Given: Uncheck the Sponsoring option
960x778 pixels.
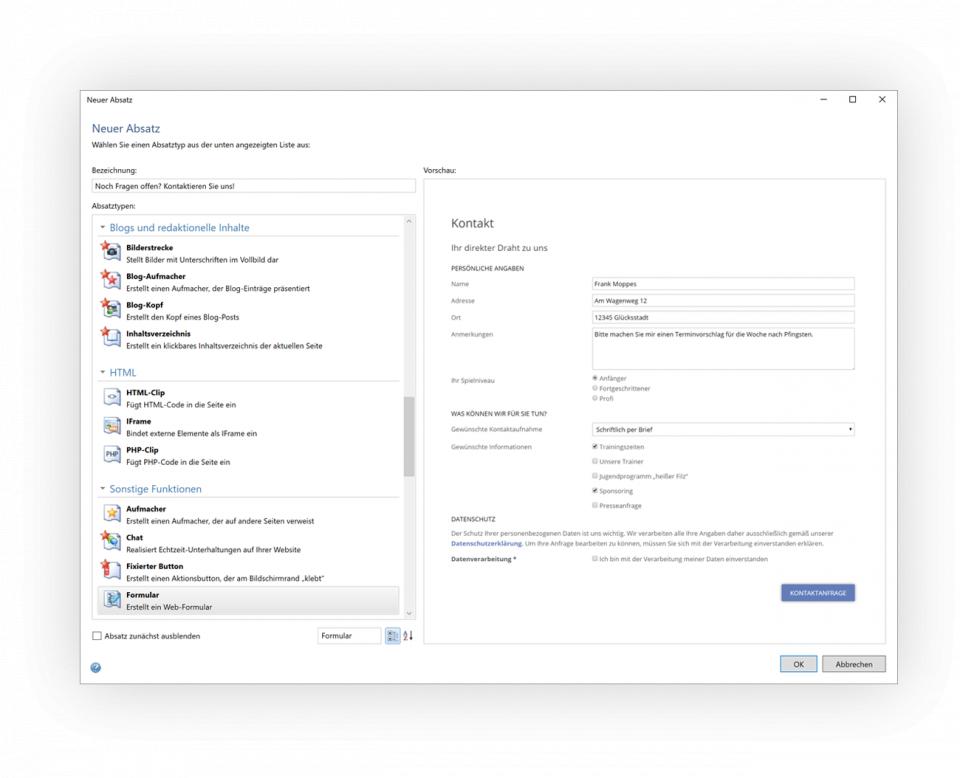Looking at the screenshot, I should 593,490.
